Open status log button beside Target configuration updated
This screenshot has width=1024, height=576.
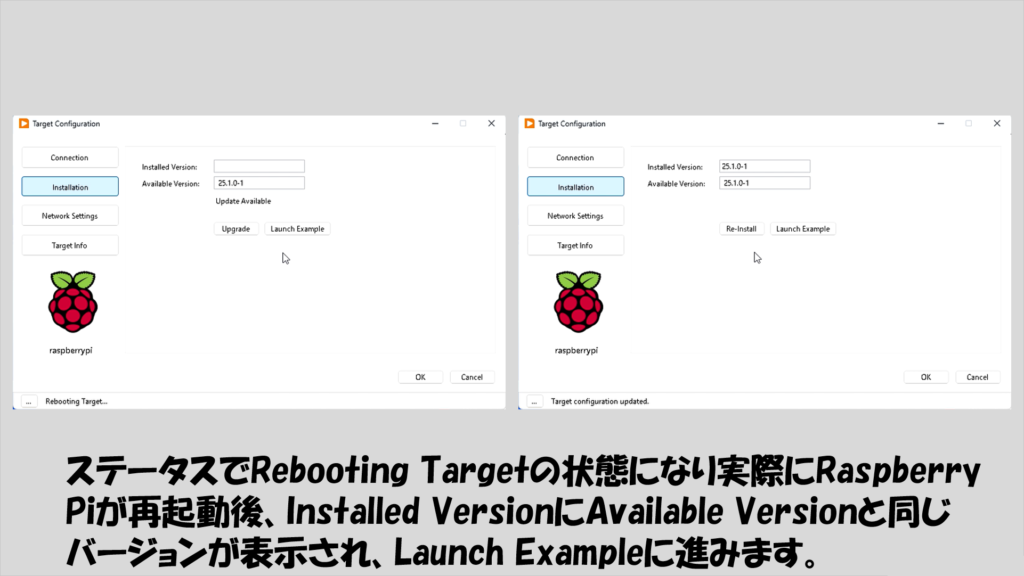(x=534, y=401)
